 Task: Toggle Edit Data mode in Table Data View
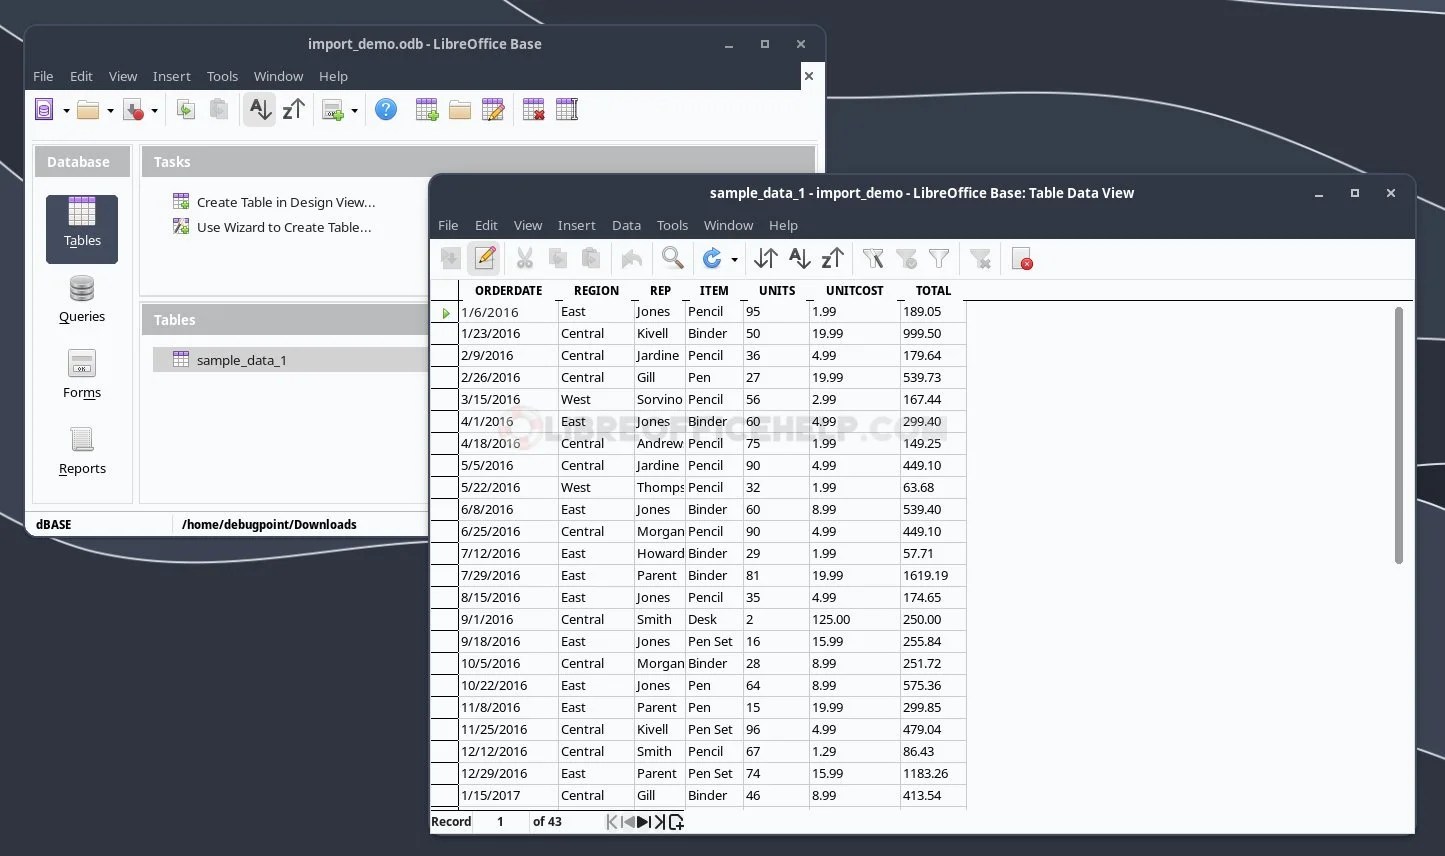tap(485, 258)
